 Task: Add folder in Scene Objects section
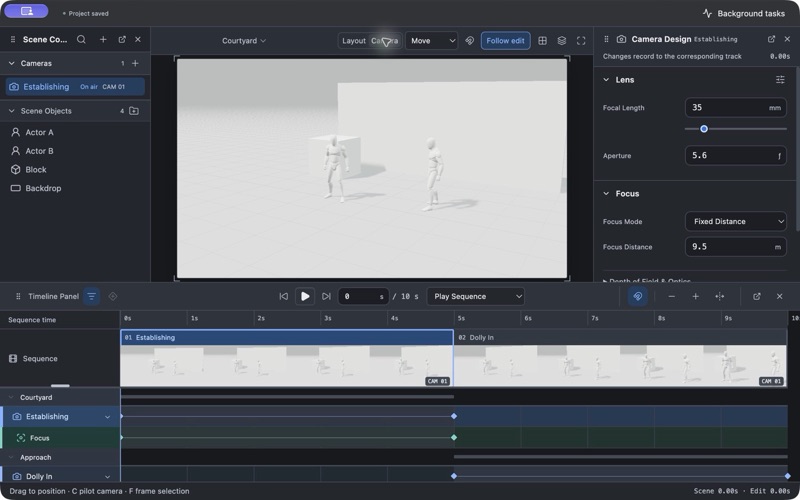tap(134, 111)
